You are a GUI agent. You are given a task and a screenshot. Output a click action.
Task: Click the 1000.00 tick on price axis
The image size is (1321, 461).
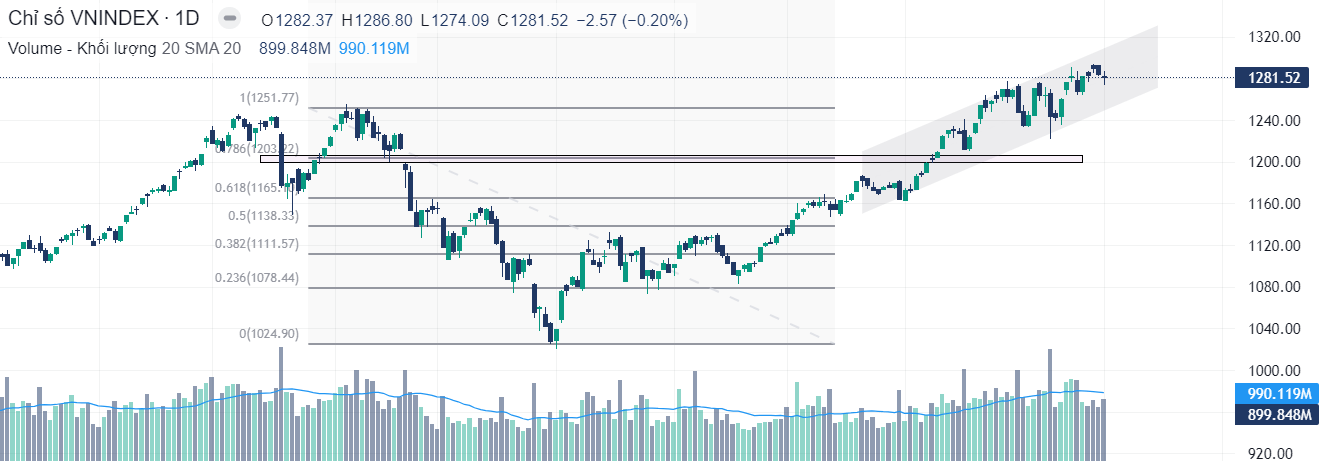[x=1272, y=370]
